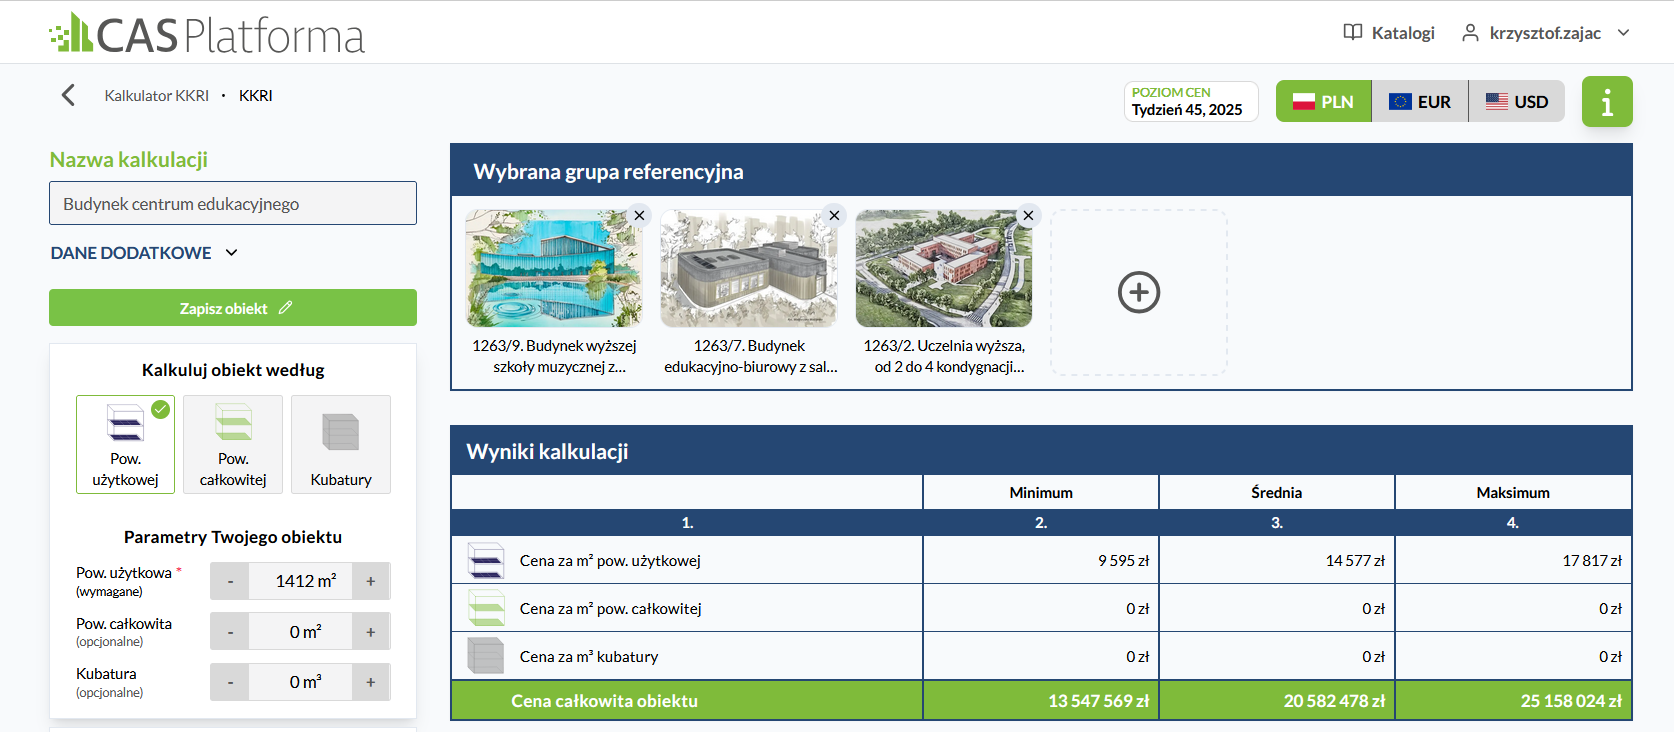
Task: Increase Pow. użytkowa with the plus button
Action: tap(370, 581)
